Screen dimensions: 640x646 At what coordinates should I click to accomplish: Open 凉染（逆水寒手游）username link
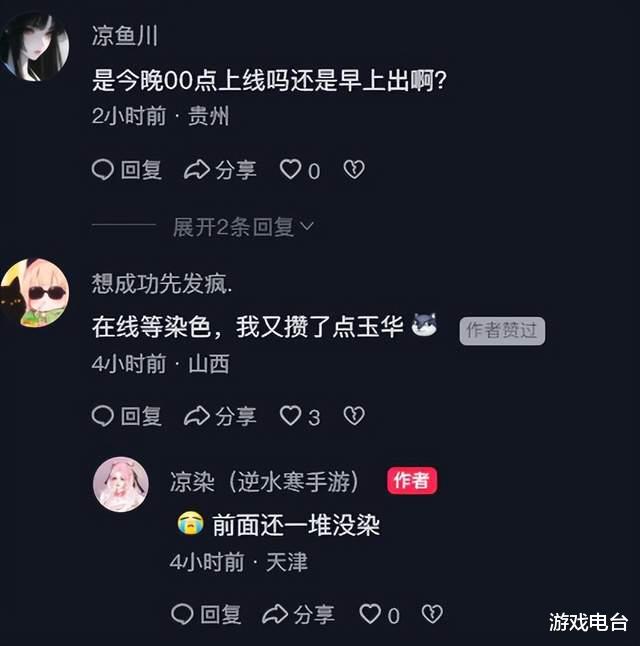[x=264, y=481]
